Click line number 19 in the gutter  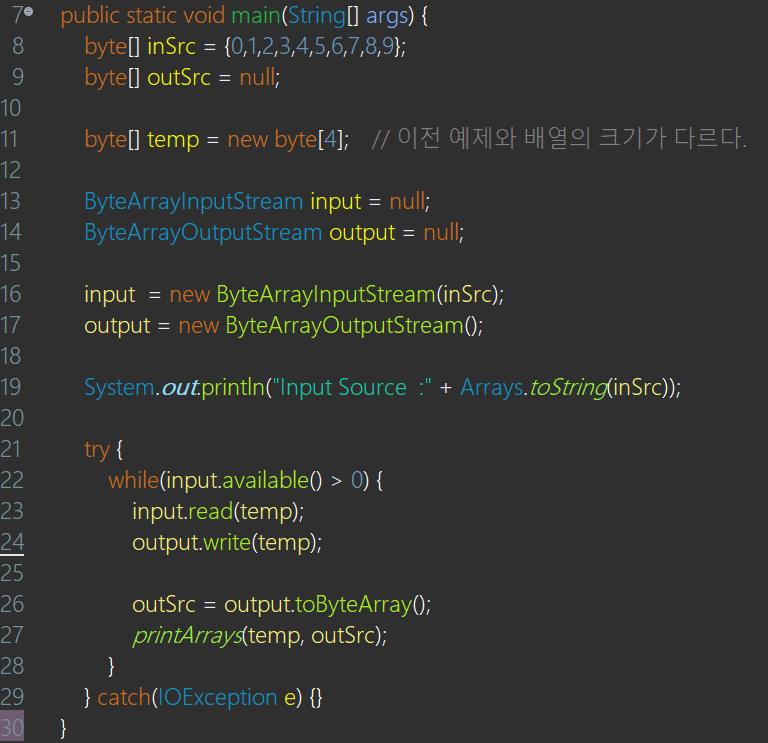11,387
